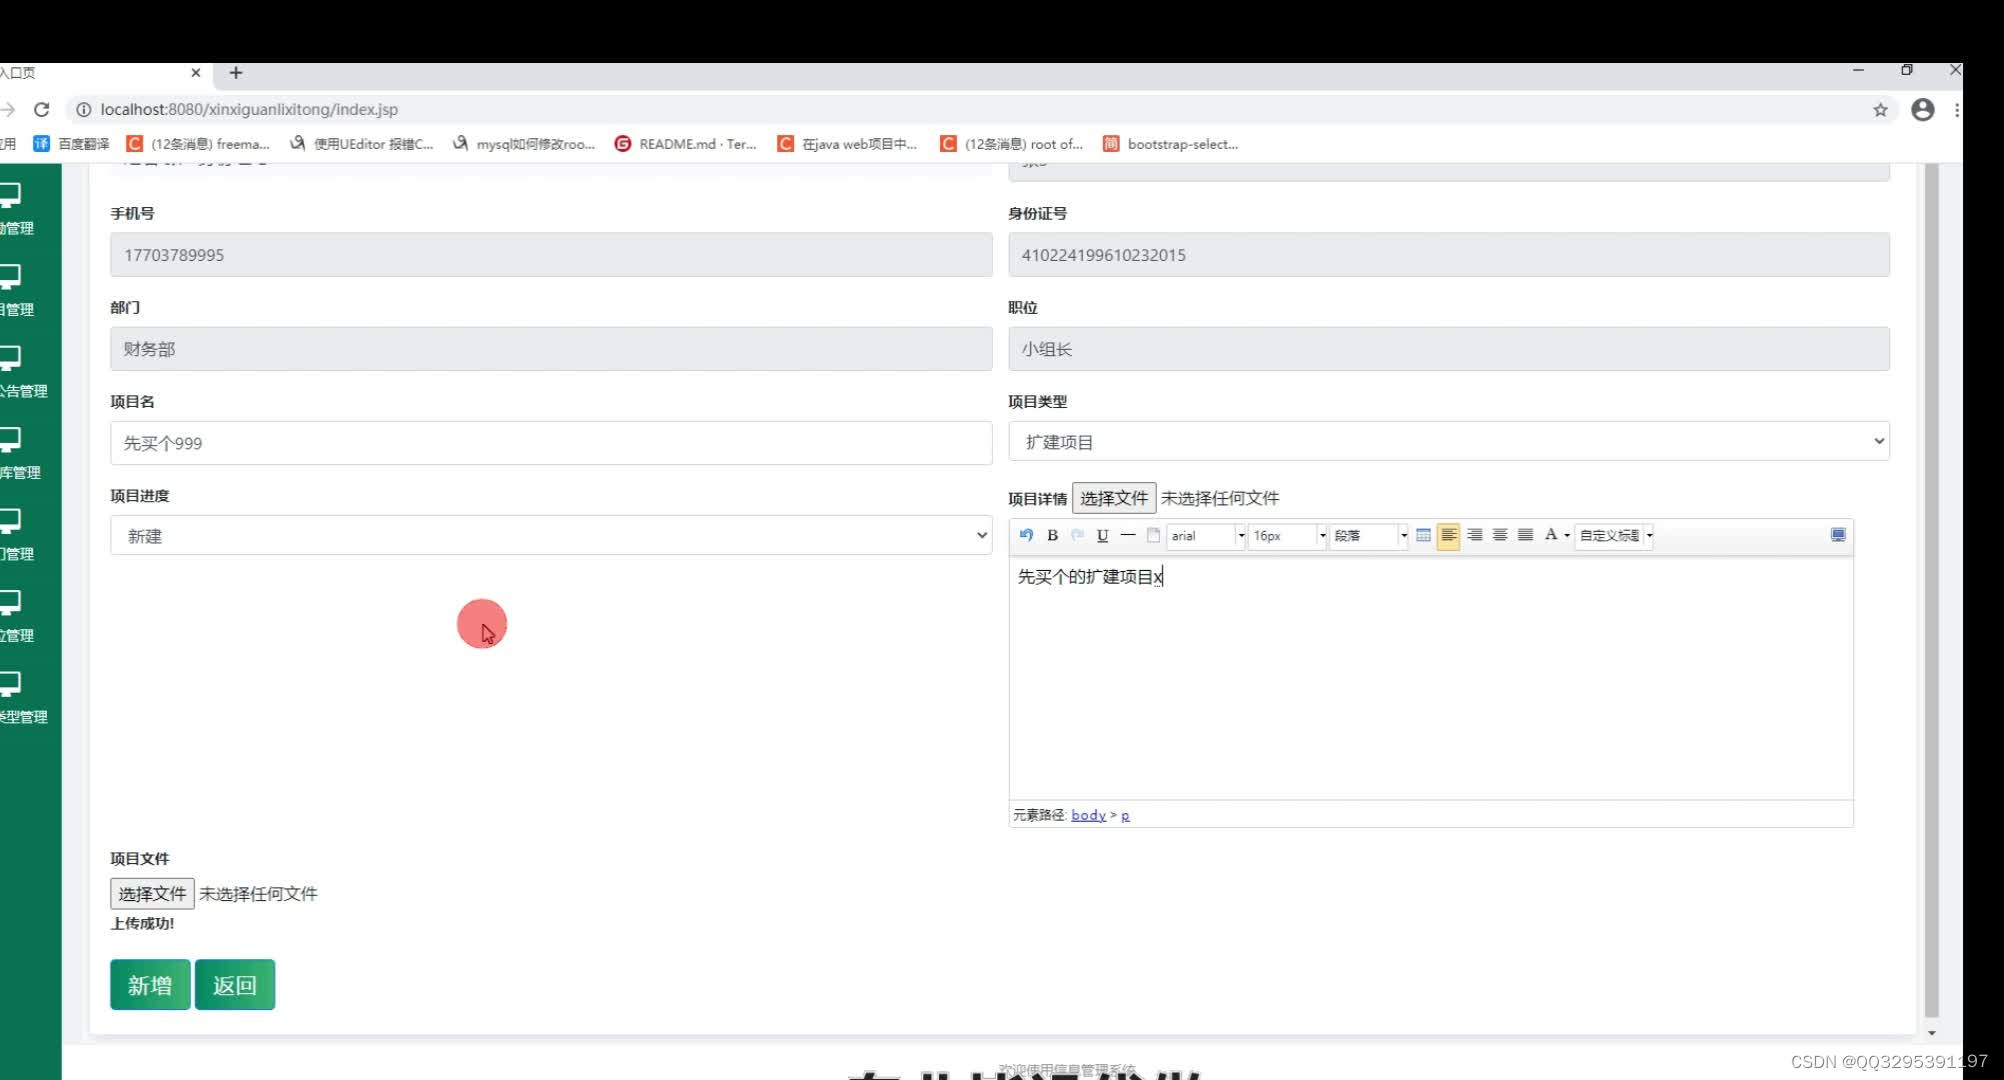Viewport: 2004px width, 1080px height.
Task: Close the current browser tab
Action: [196, 72]
